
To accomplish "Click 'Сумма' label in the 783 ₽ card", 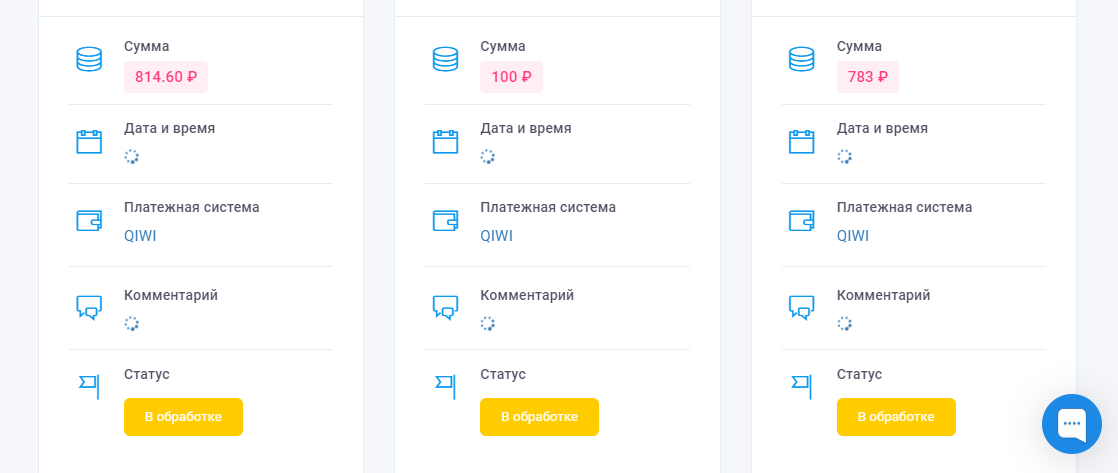I will (859, 46).
